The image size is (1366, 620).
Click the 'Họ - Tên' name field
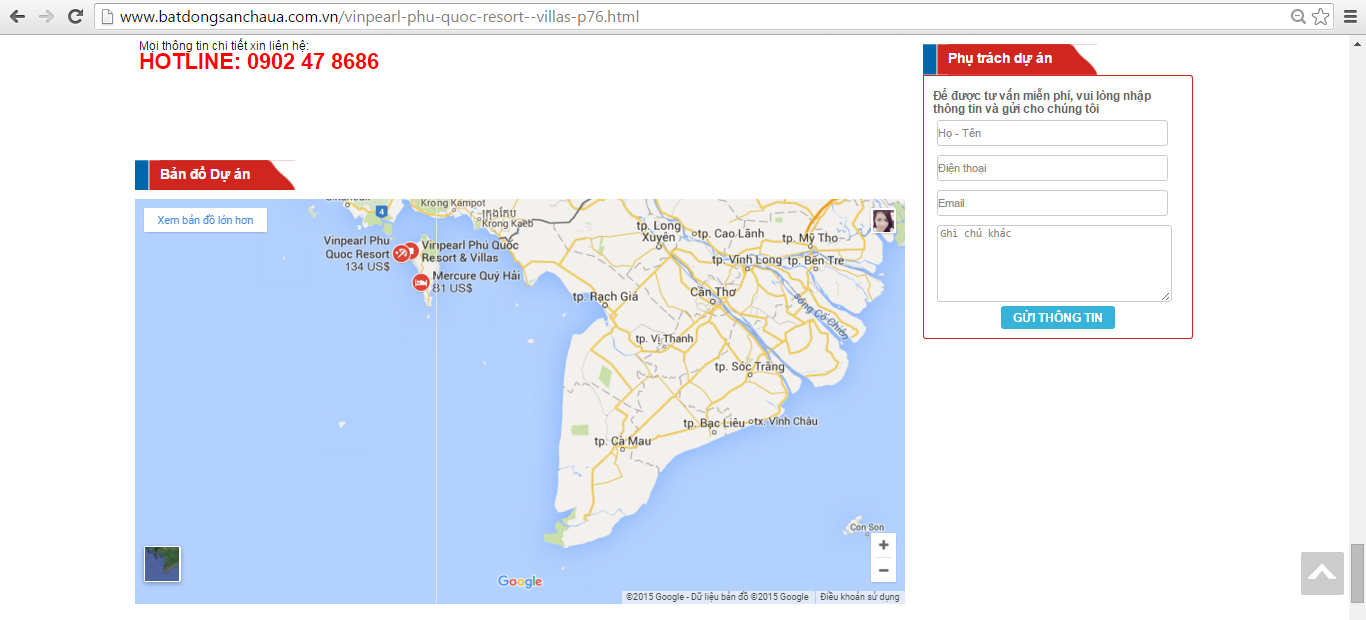tap(1052, 133)
